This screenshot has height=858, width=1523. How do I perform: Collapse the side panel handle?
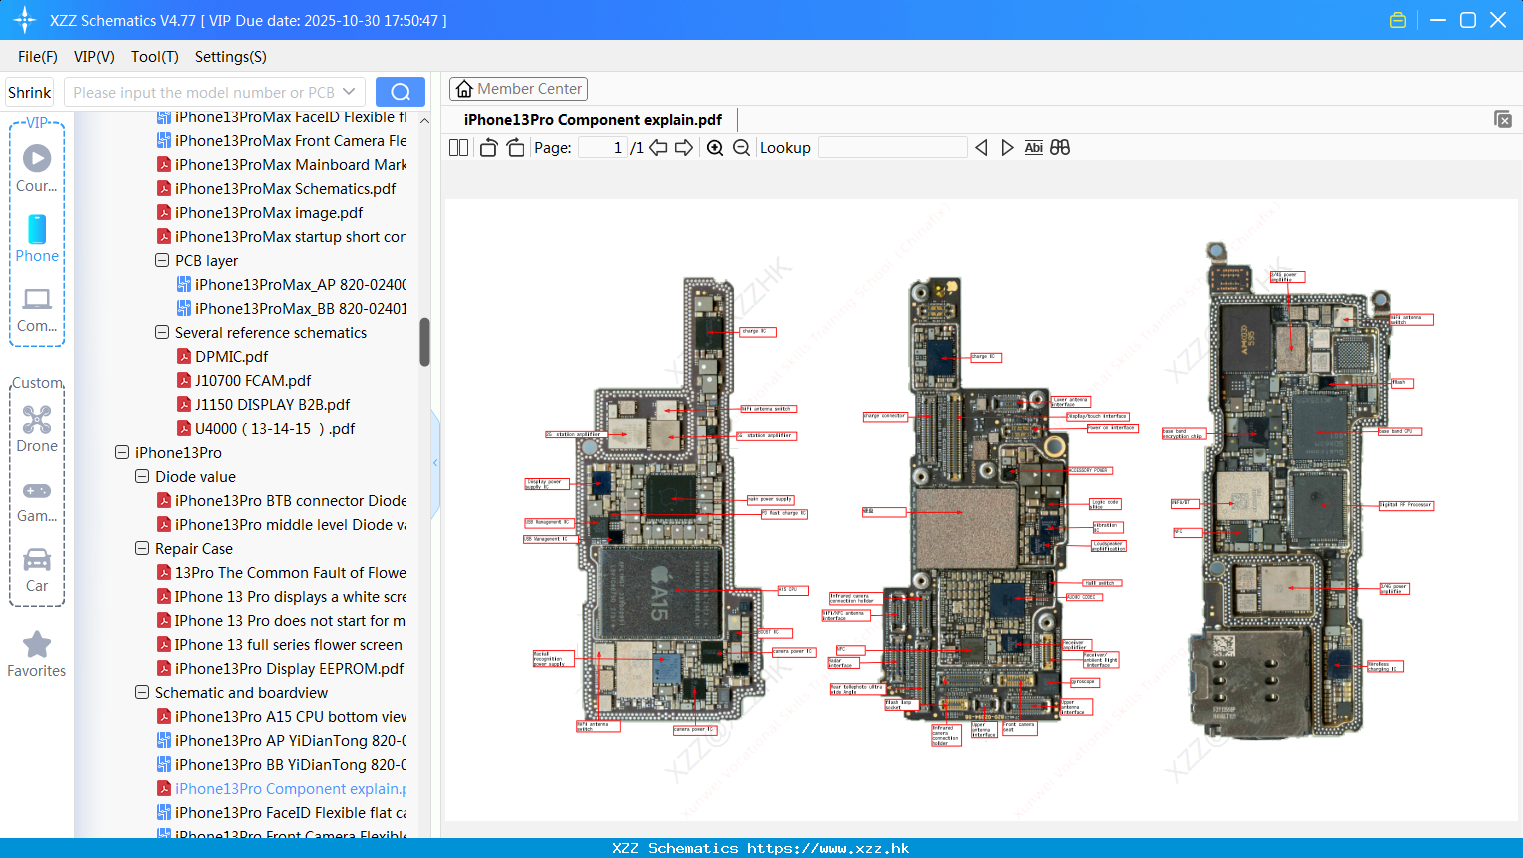click(435, 463)
